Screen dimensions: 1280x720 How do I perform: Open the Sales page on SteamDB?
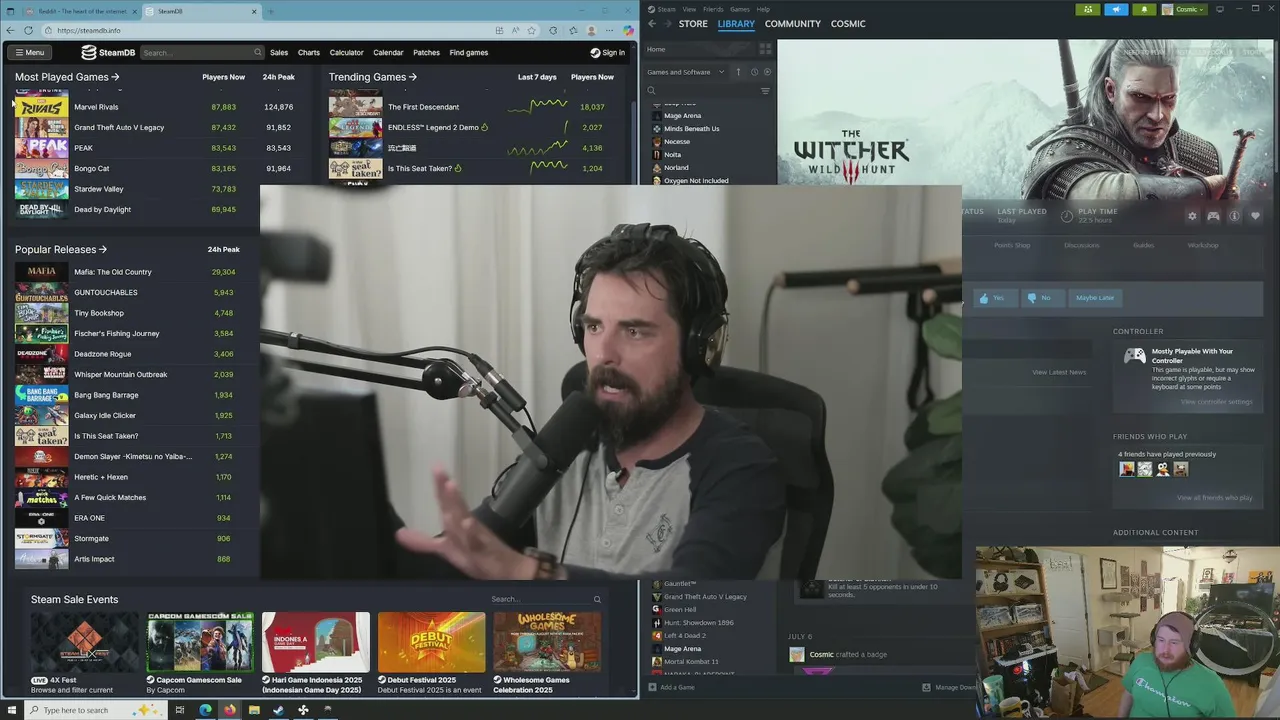pyautogui.click(x=279, y=52)
